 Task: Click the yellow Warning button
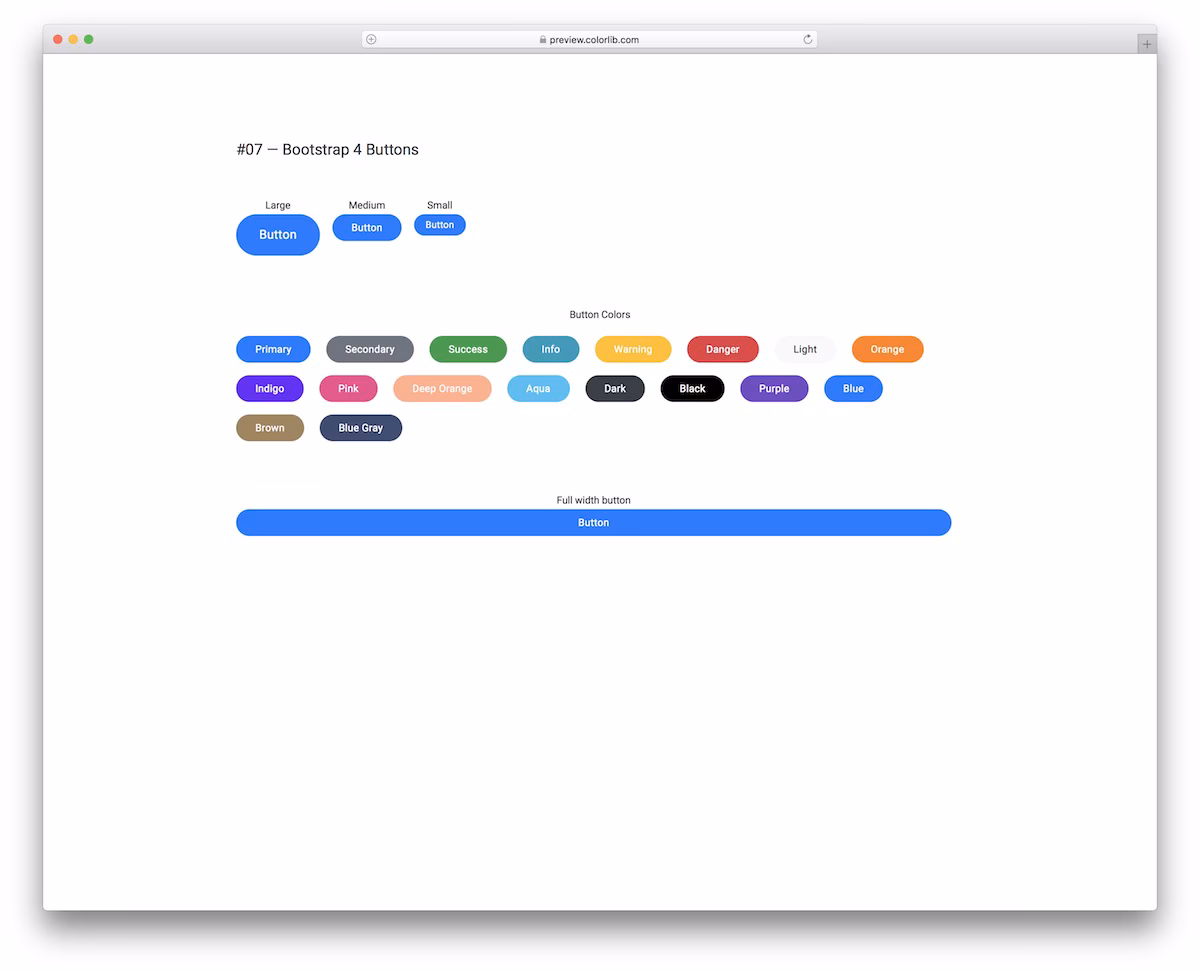pyautogui.click(x=633, y=349)
